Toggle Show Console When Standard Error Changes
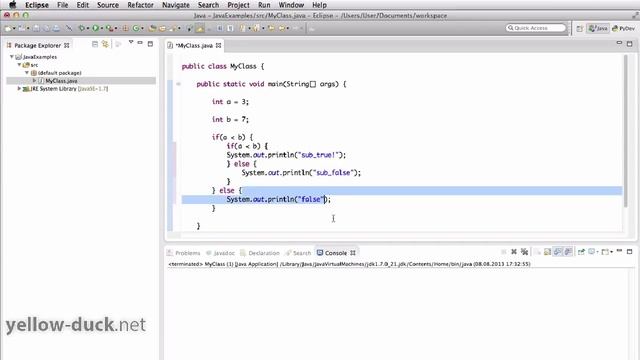The height and width of the screenshot is (360, 640). click(x=568, y=252)
